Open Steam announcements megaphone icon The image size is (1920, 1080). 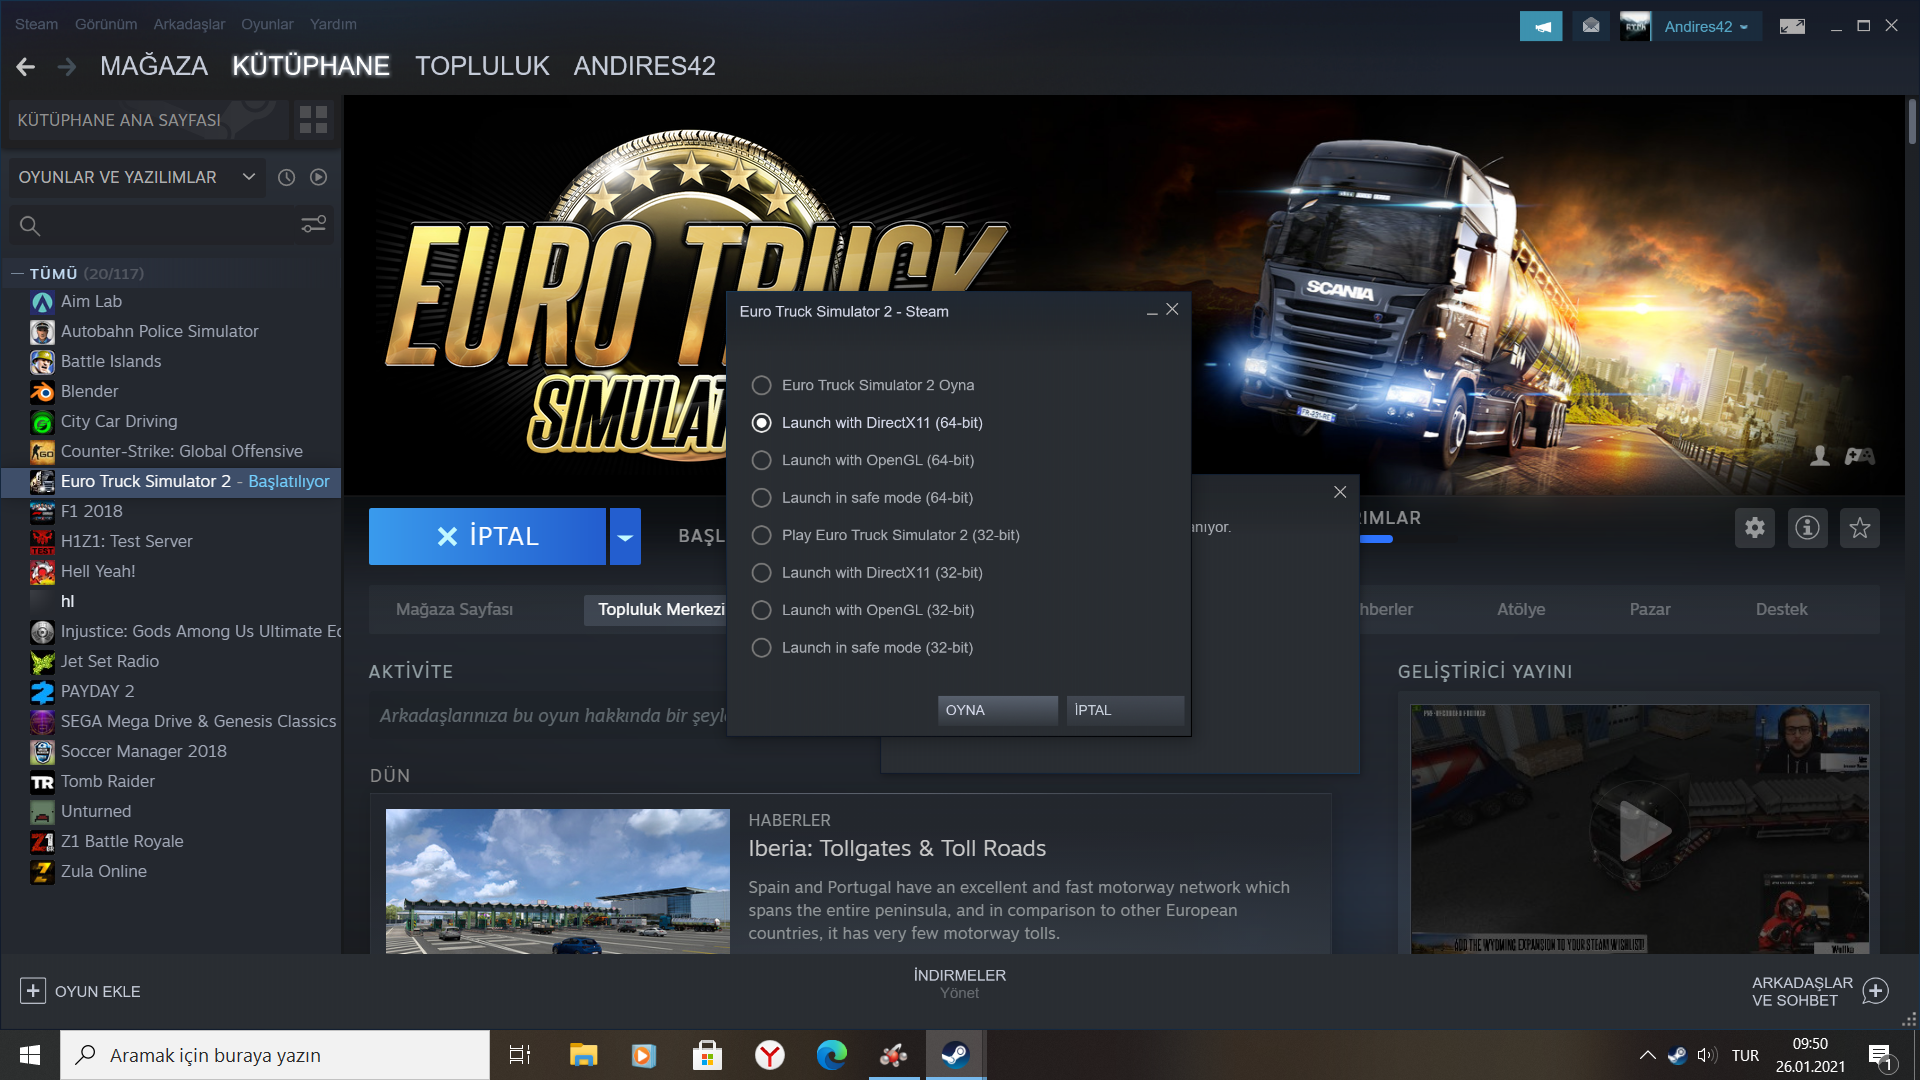[1540, 27]
